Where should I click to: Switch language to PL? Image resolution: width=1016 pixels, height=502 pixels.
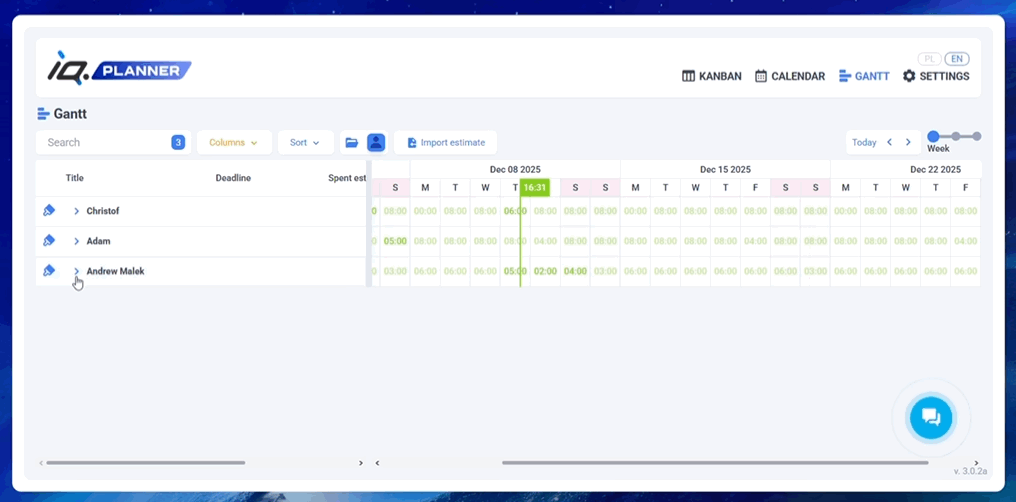point(930,59)
